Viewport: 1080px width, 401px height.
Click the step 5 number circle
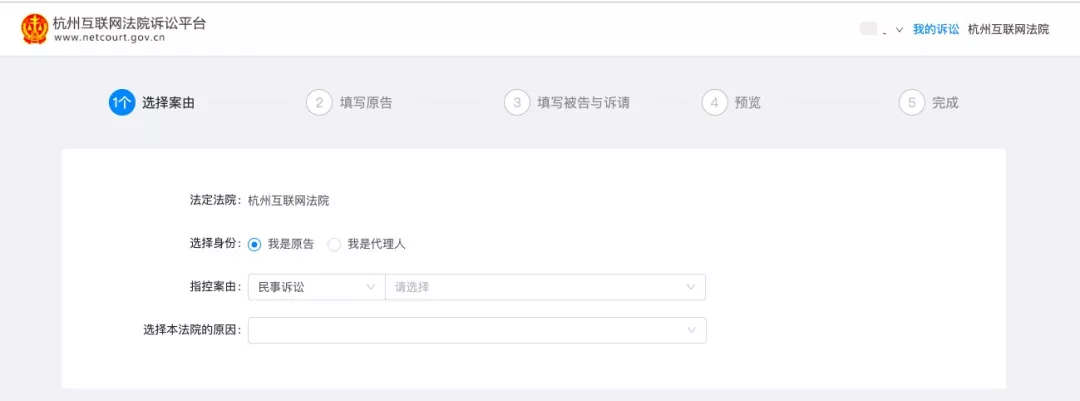(x=911, y=102)
